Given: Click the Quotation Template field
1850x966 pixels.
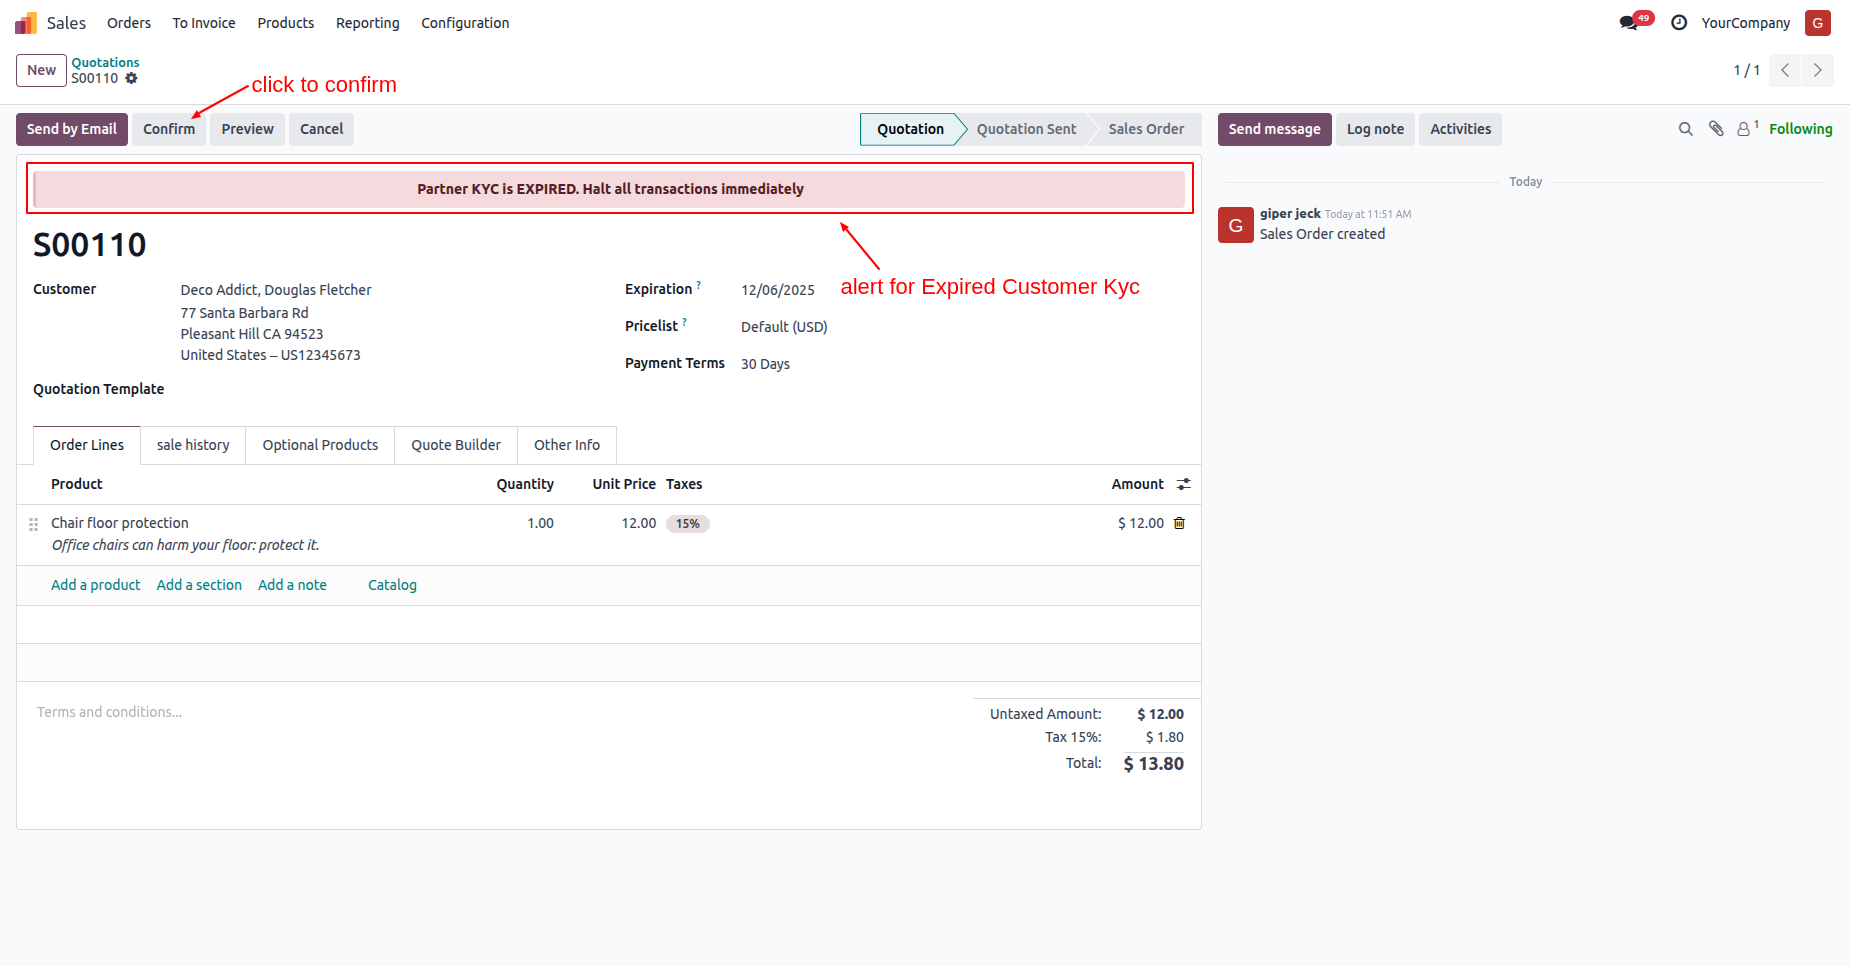Looking at the screenshot, I should 98,389.
